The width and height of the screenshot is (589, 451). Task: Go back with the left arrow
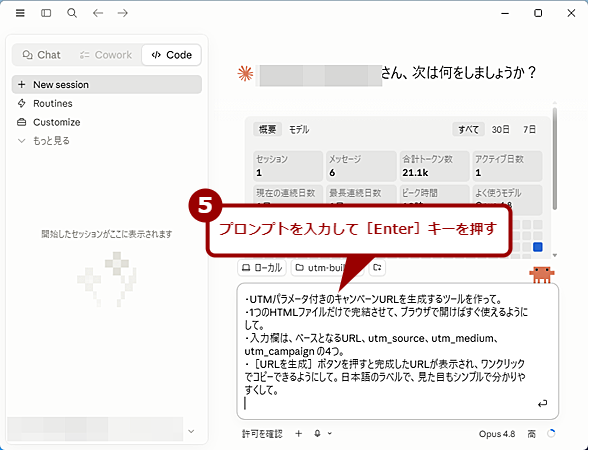click(98, 13)
